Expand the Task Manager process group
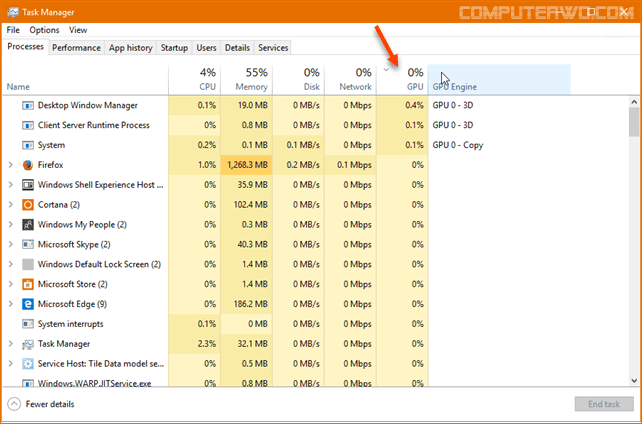The height and width of the screenshot is (424, 642). 11,344
